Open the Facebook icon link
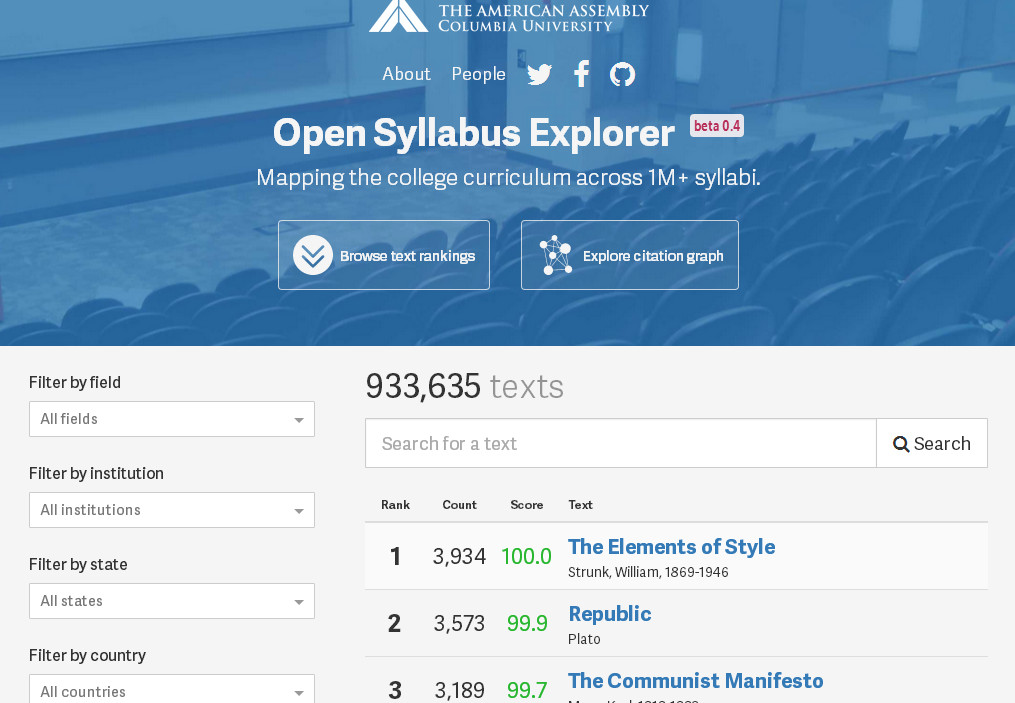This screenshot has height=703, width=1015. 581,74
